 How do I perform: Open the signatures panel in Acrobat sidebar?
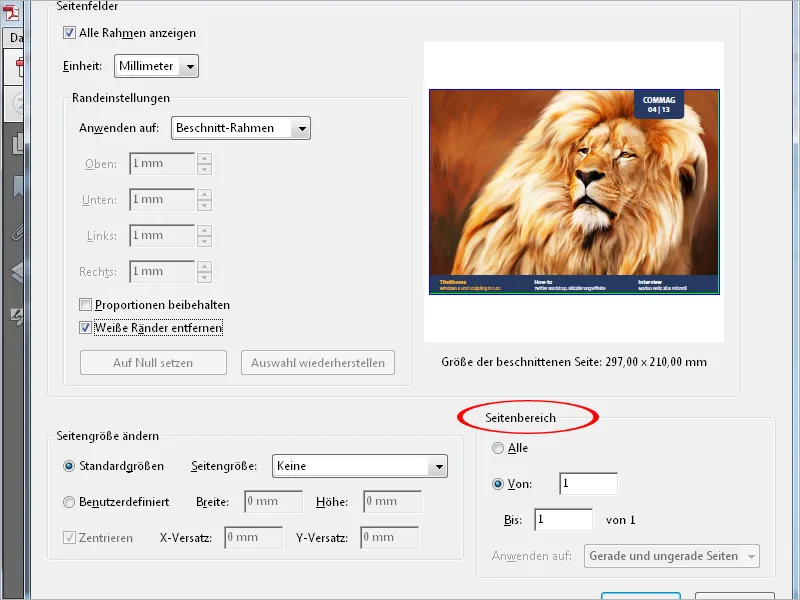[x=17, y=316]
